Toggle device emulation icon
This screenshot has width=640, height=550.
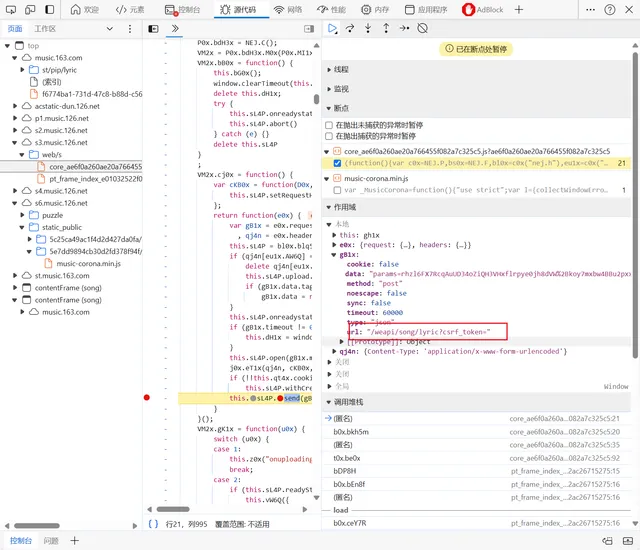point(30,9)
